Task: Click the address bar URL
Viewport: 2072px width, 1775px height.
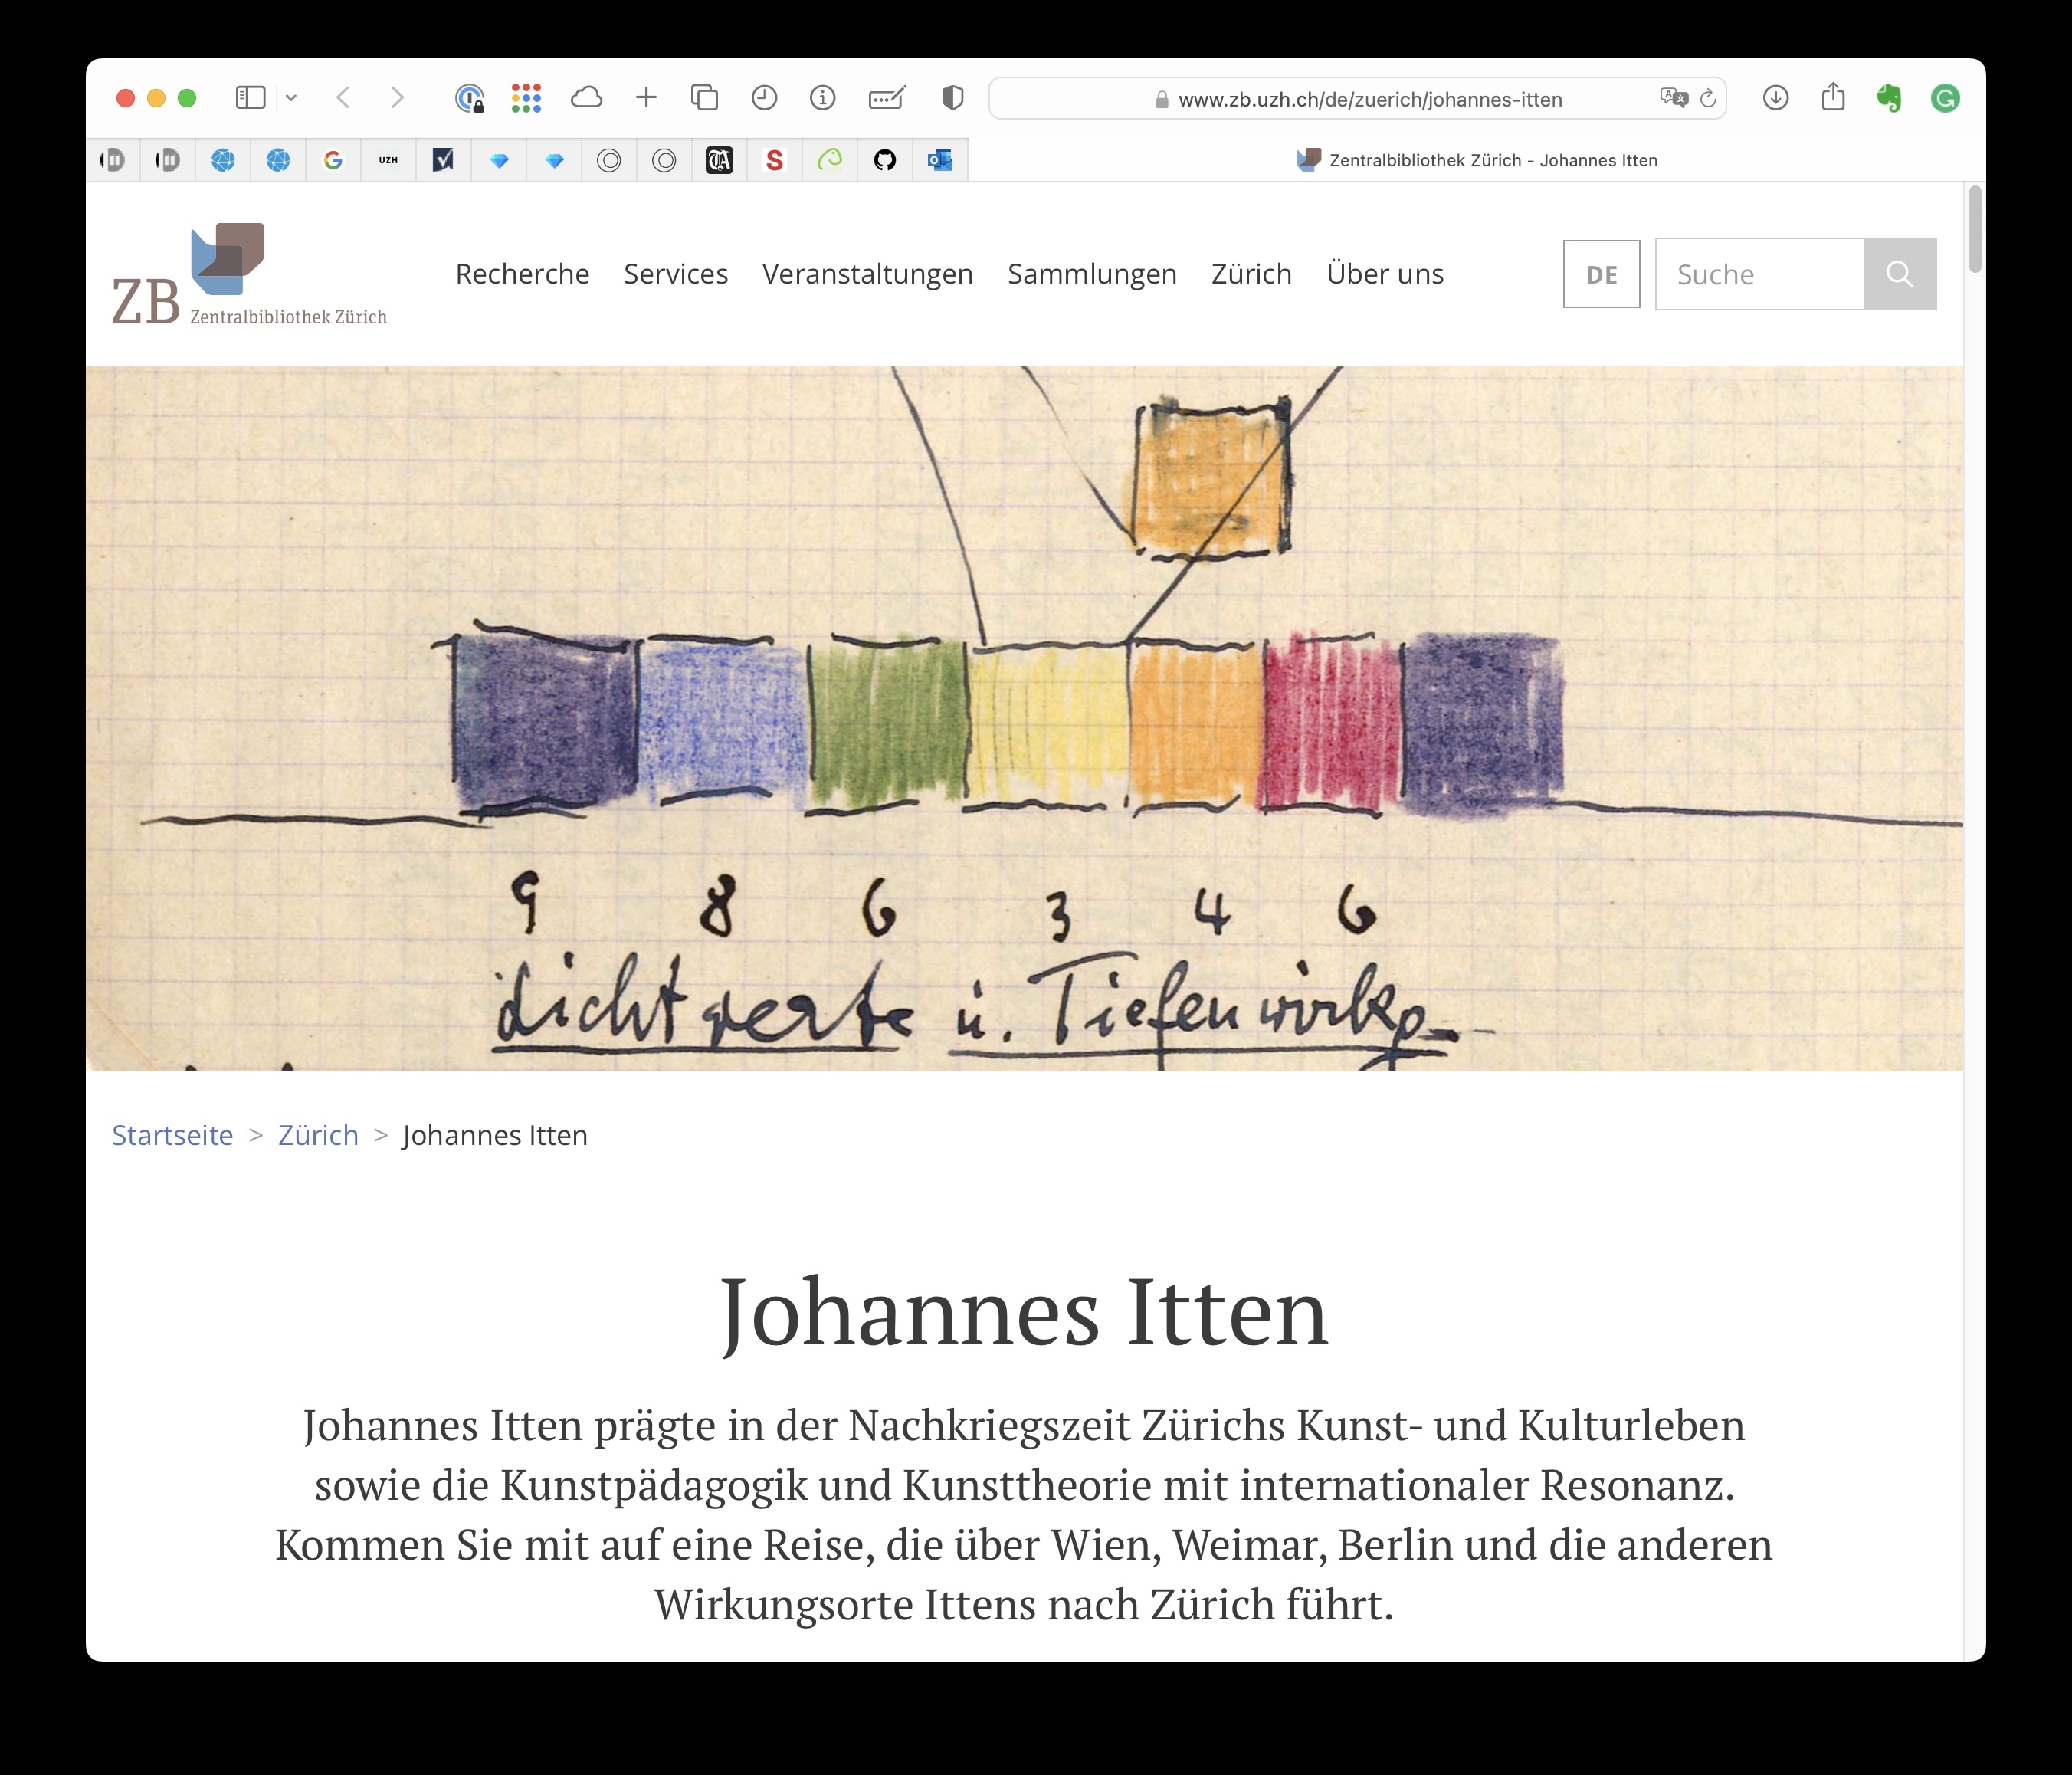Action: [x=1370, y=99]
